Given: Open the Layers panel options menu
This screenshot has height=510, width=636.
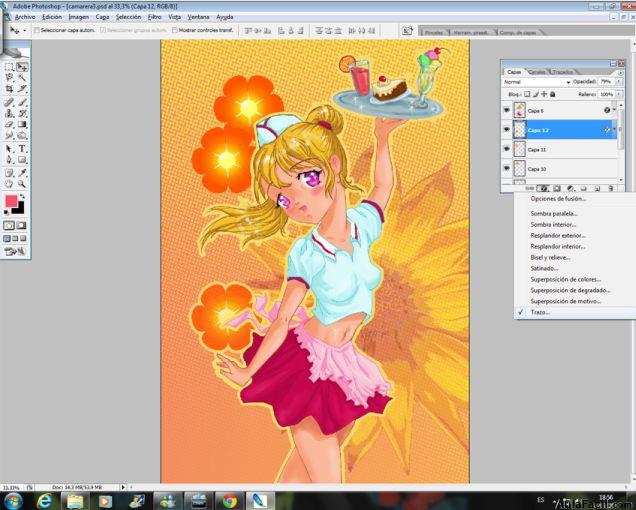Looking at the screenshot, I should [x=620, y=73].
